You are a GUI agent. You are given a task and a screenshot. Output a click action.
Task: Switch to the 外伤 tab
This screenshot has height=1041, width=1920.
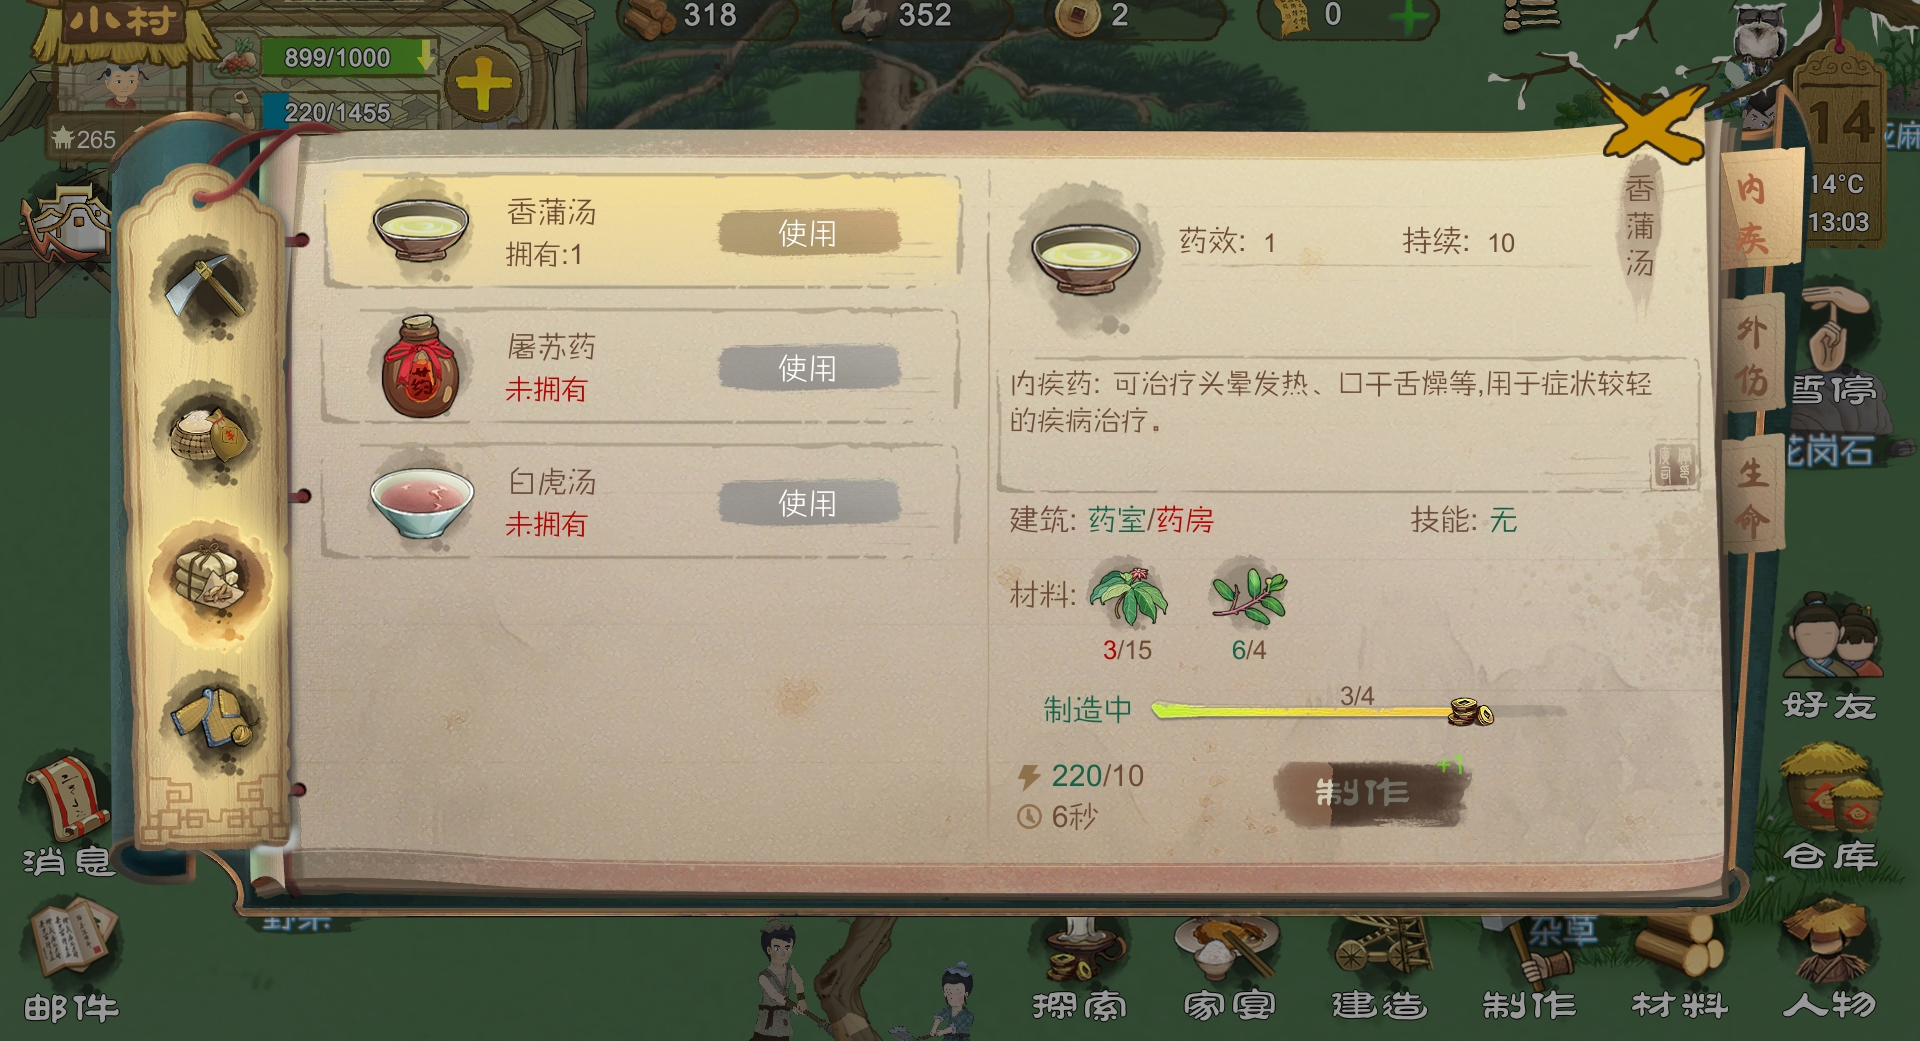1752,355
